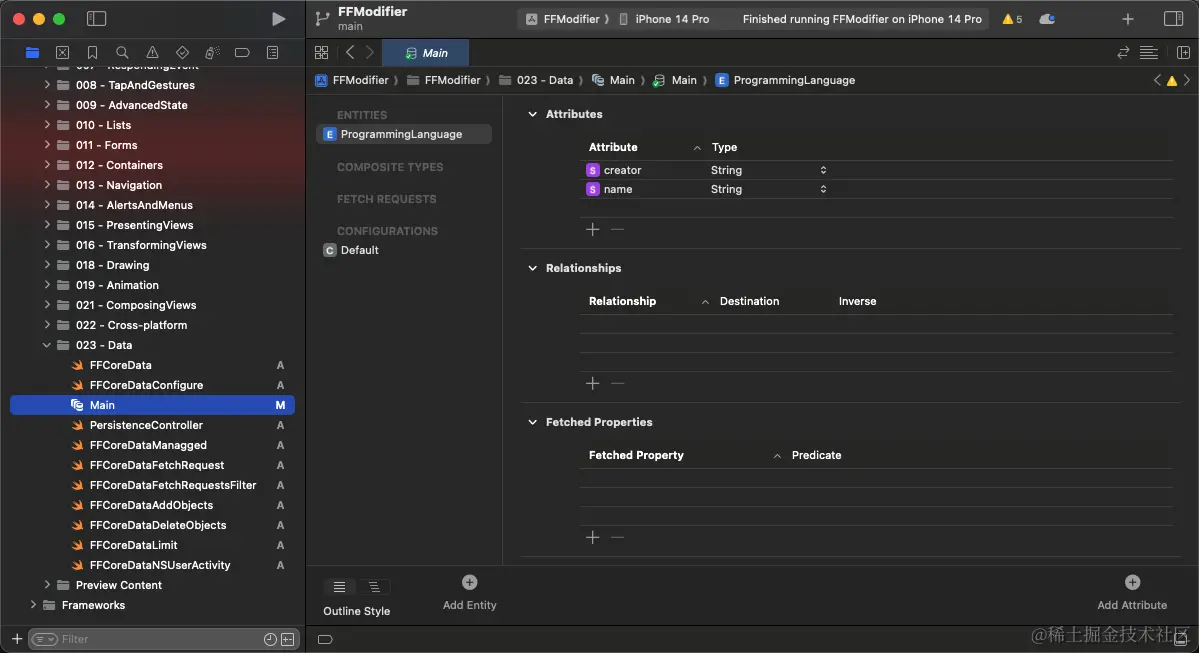Click the library plus button in toolbar
The image size is (1199, 653).
pyautogui.click(x=1128, y=19)
